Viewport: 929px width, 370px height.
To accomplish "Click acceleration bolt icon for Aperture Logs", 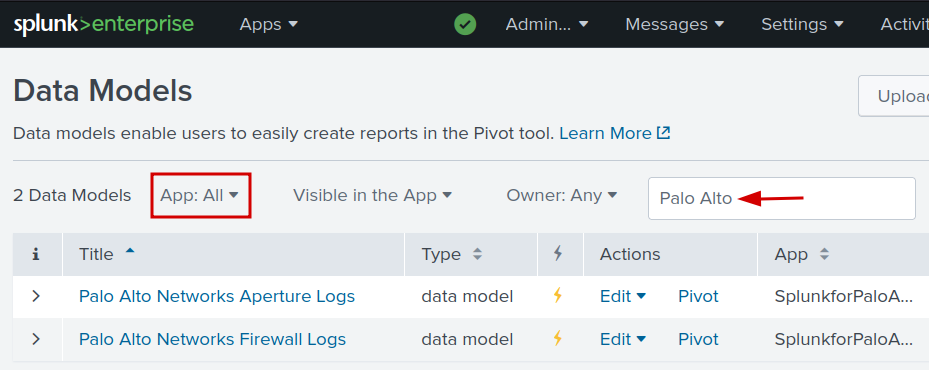I will (558, 295).
